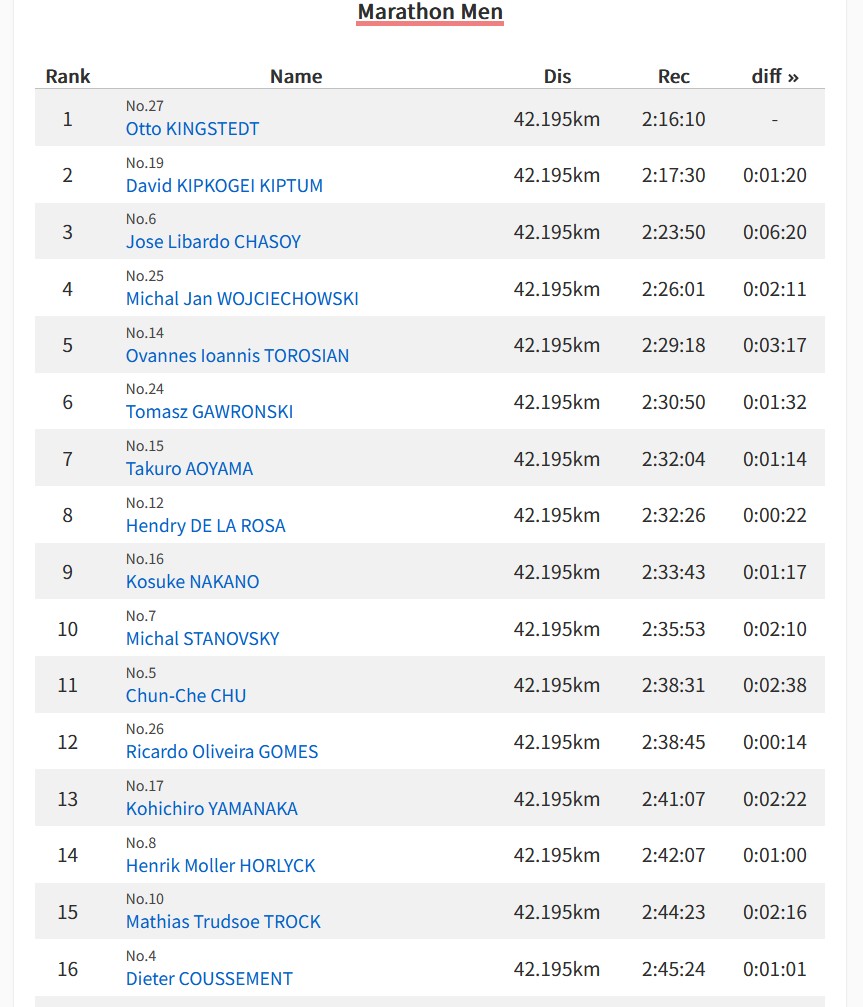The height and width of the screenshot is (1007, 863).
Task: Click Kosuke NAKANO's name
Action: coord(192,582)
